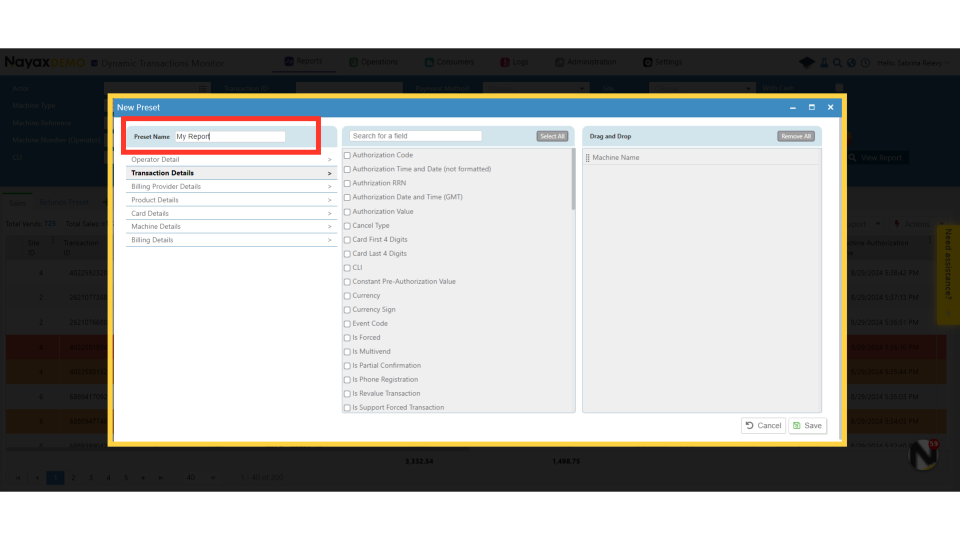Click the graduation cap icon in header

[x=809, y=62]
